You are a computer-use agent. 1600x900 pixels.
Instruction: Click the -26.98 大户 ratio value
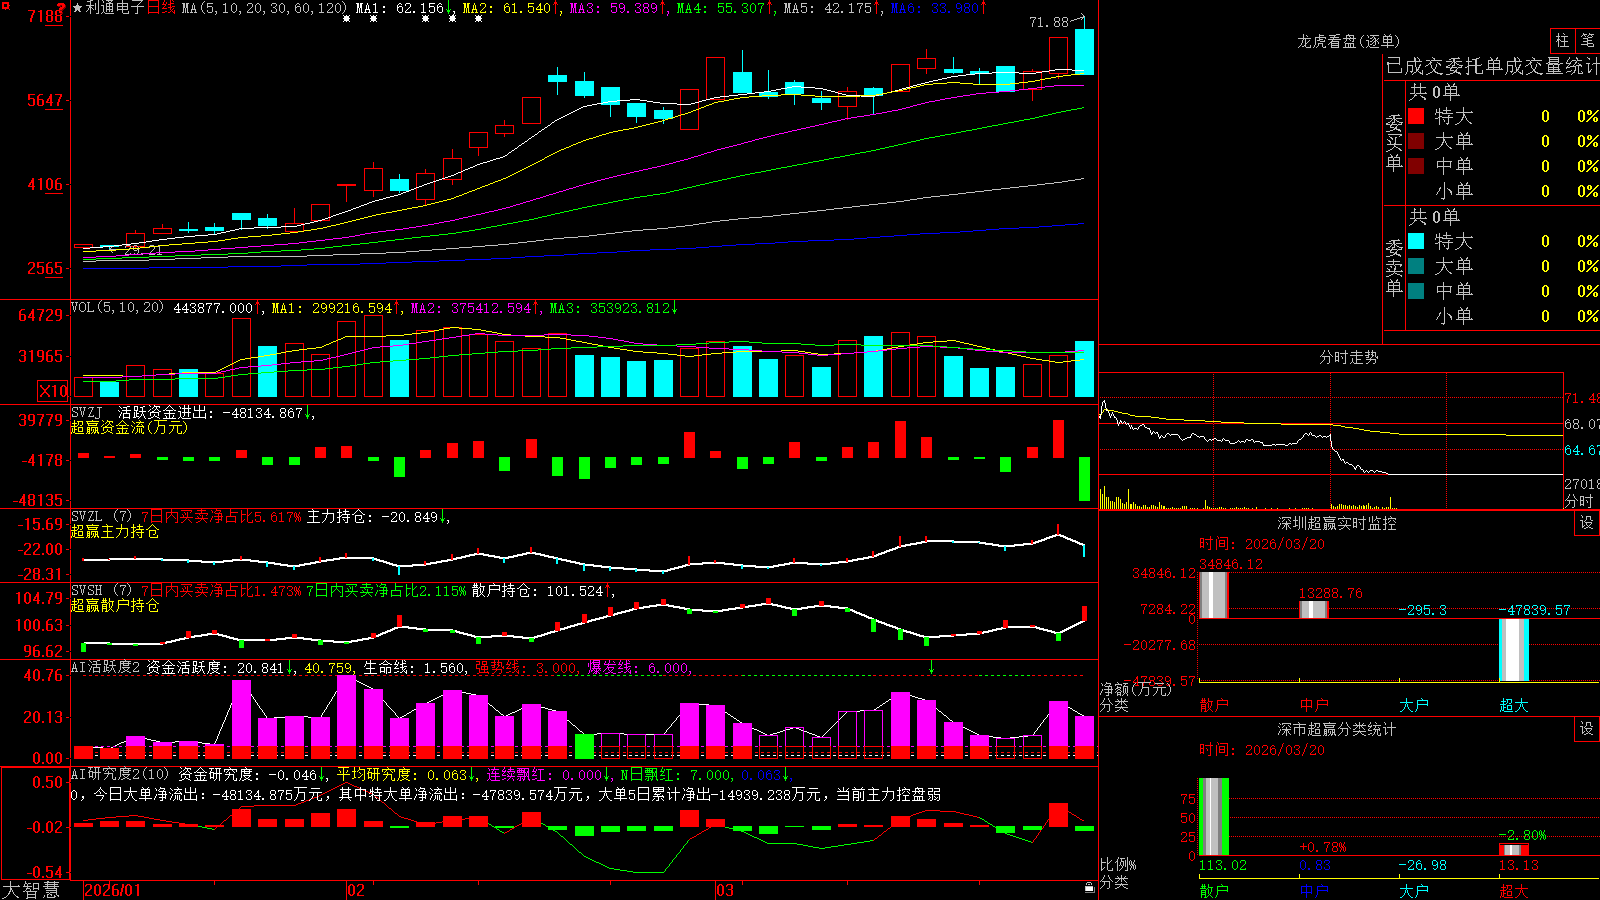click(x=1422, y=865)
